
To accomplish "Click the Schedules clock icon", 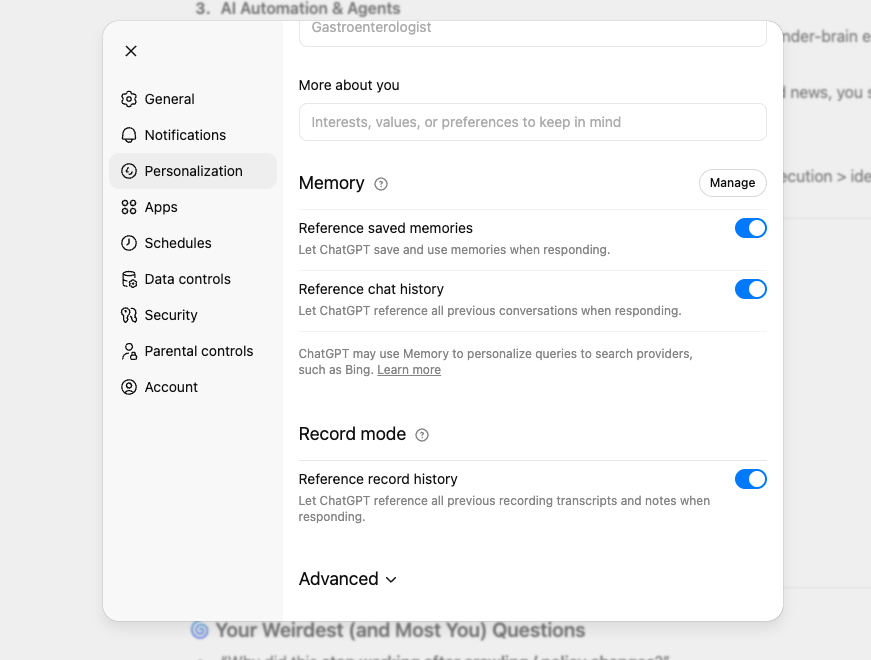I will 129,243.
